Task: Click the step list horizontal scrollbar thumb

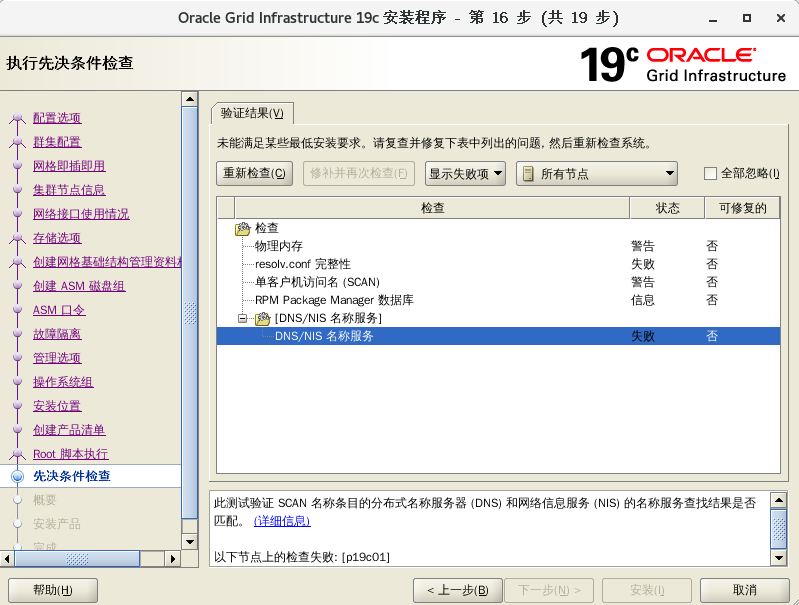Action: 77,559
